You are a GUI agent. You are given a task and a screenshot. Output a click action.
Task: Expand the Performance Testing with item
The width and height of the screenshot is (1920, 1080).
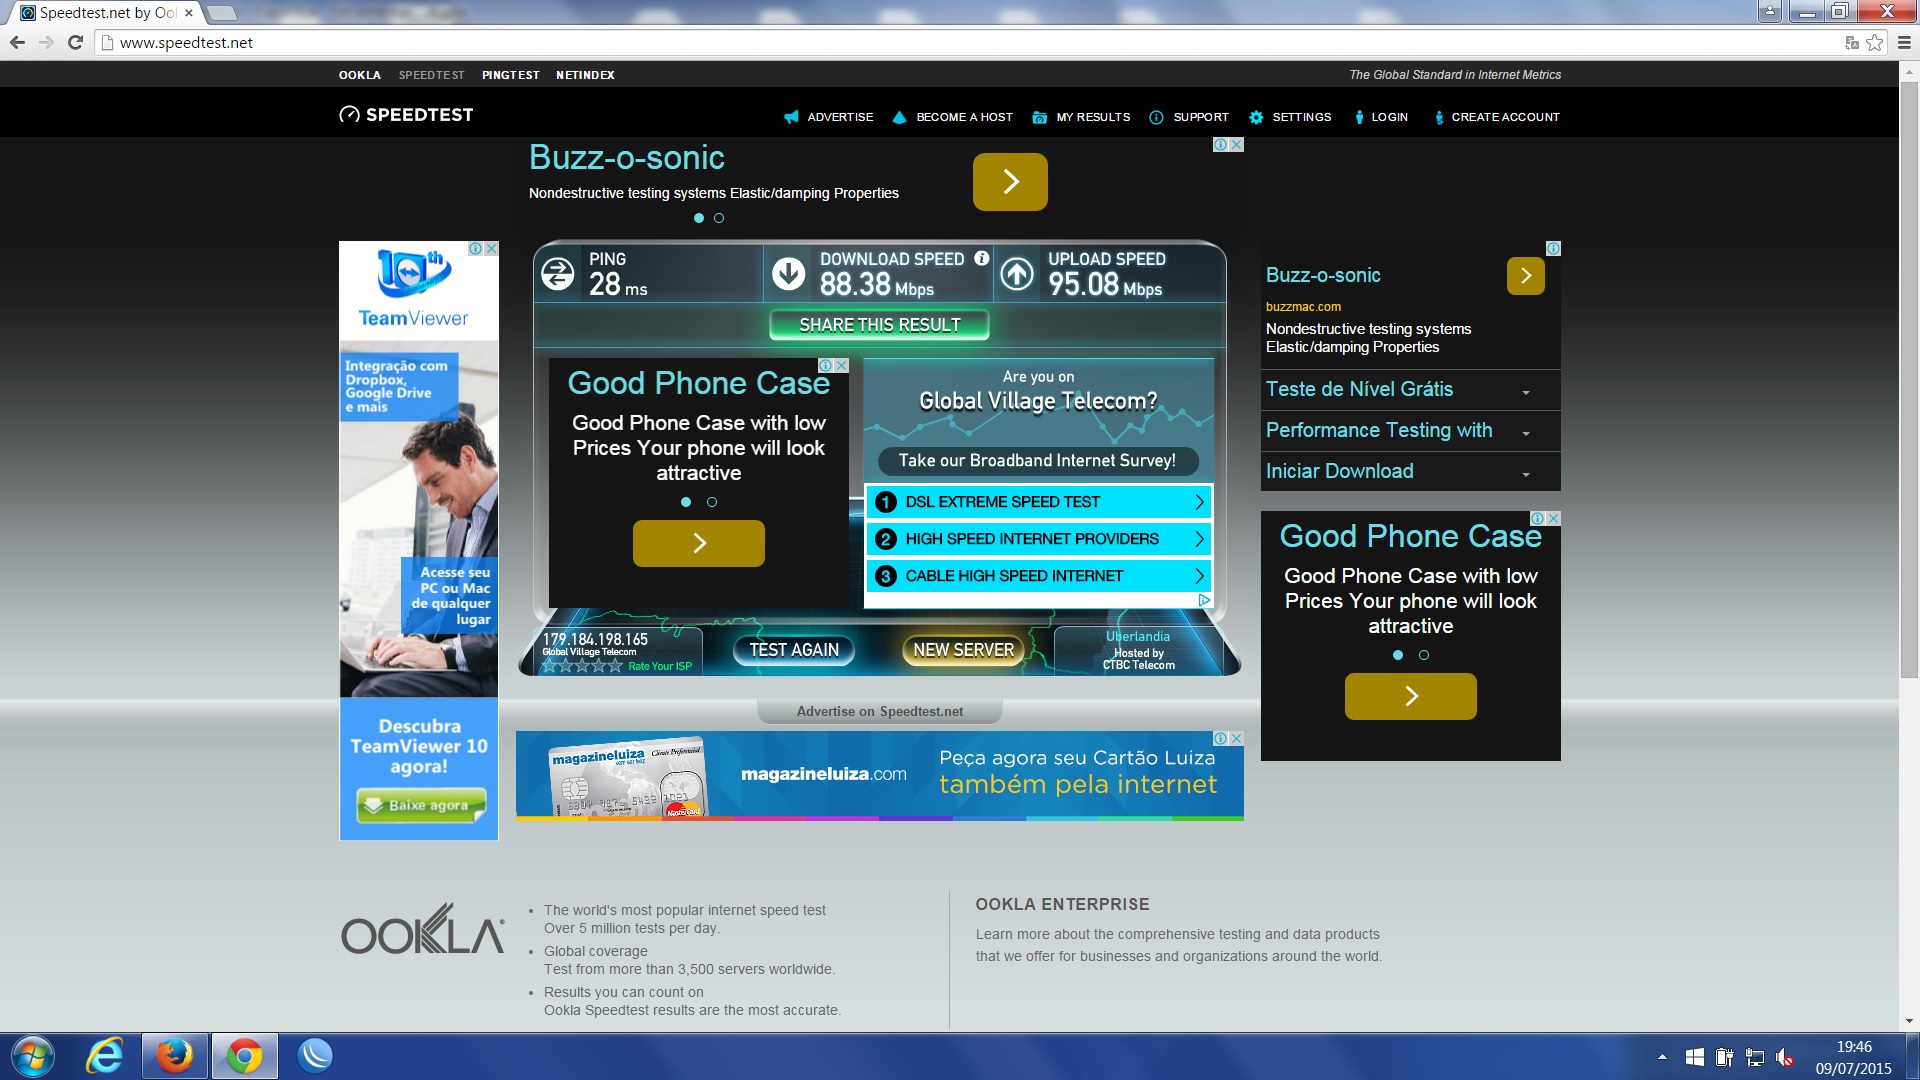point(1526,433)
